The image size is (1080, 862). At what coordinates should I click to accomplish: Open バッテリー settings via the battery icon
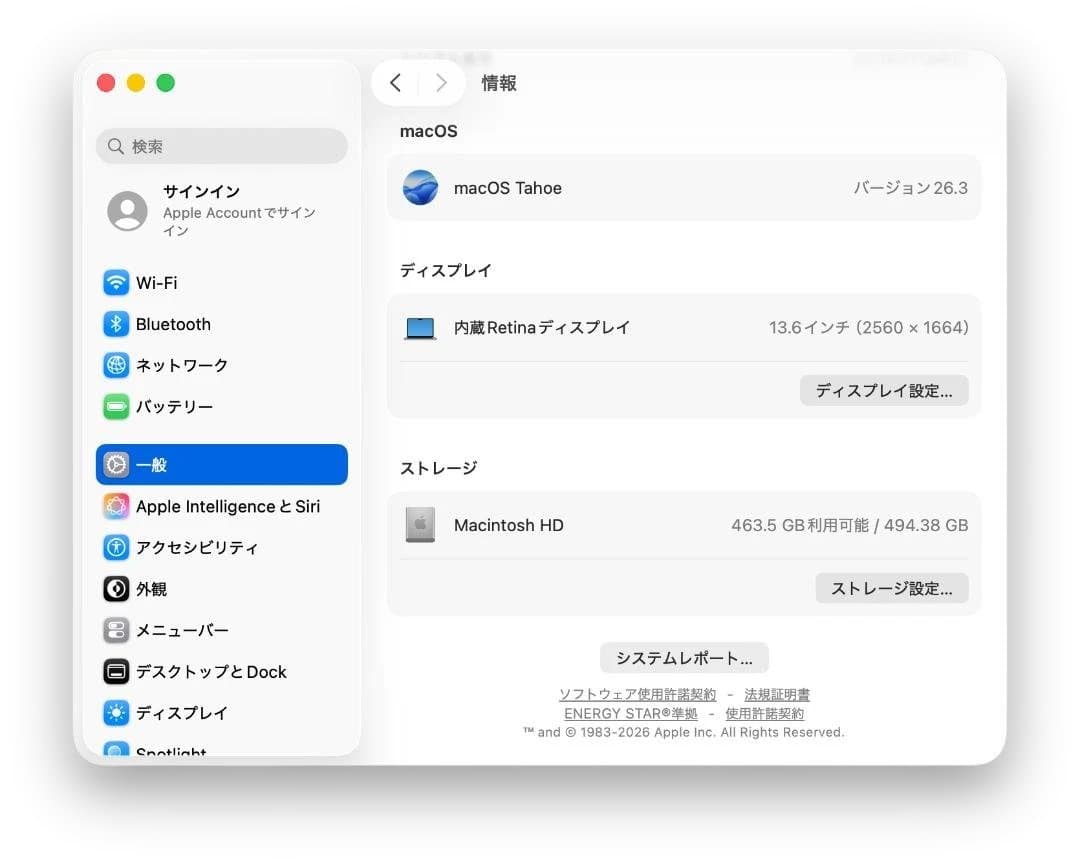(x=117, y=406)
